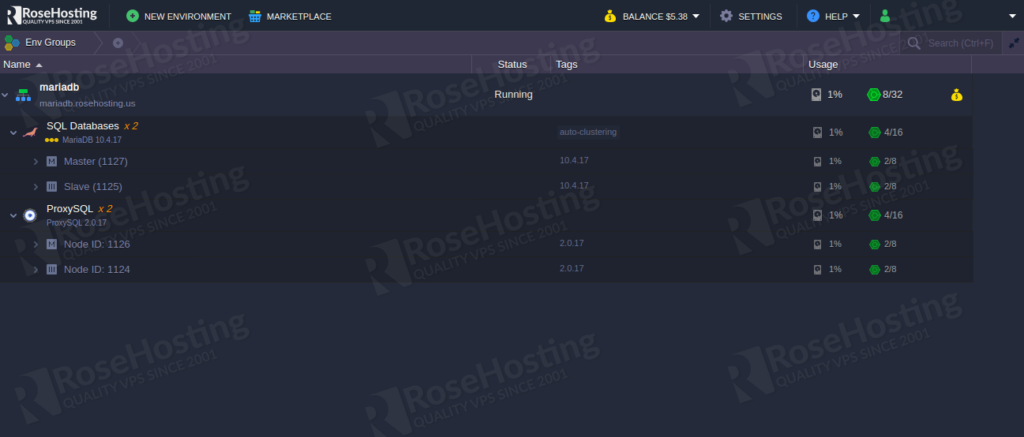
Task: Collapse the mariadb environment row
Action: point(5,95)
